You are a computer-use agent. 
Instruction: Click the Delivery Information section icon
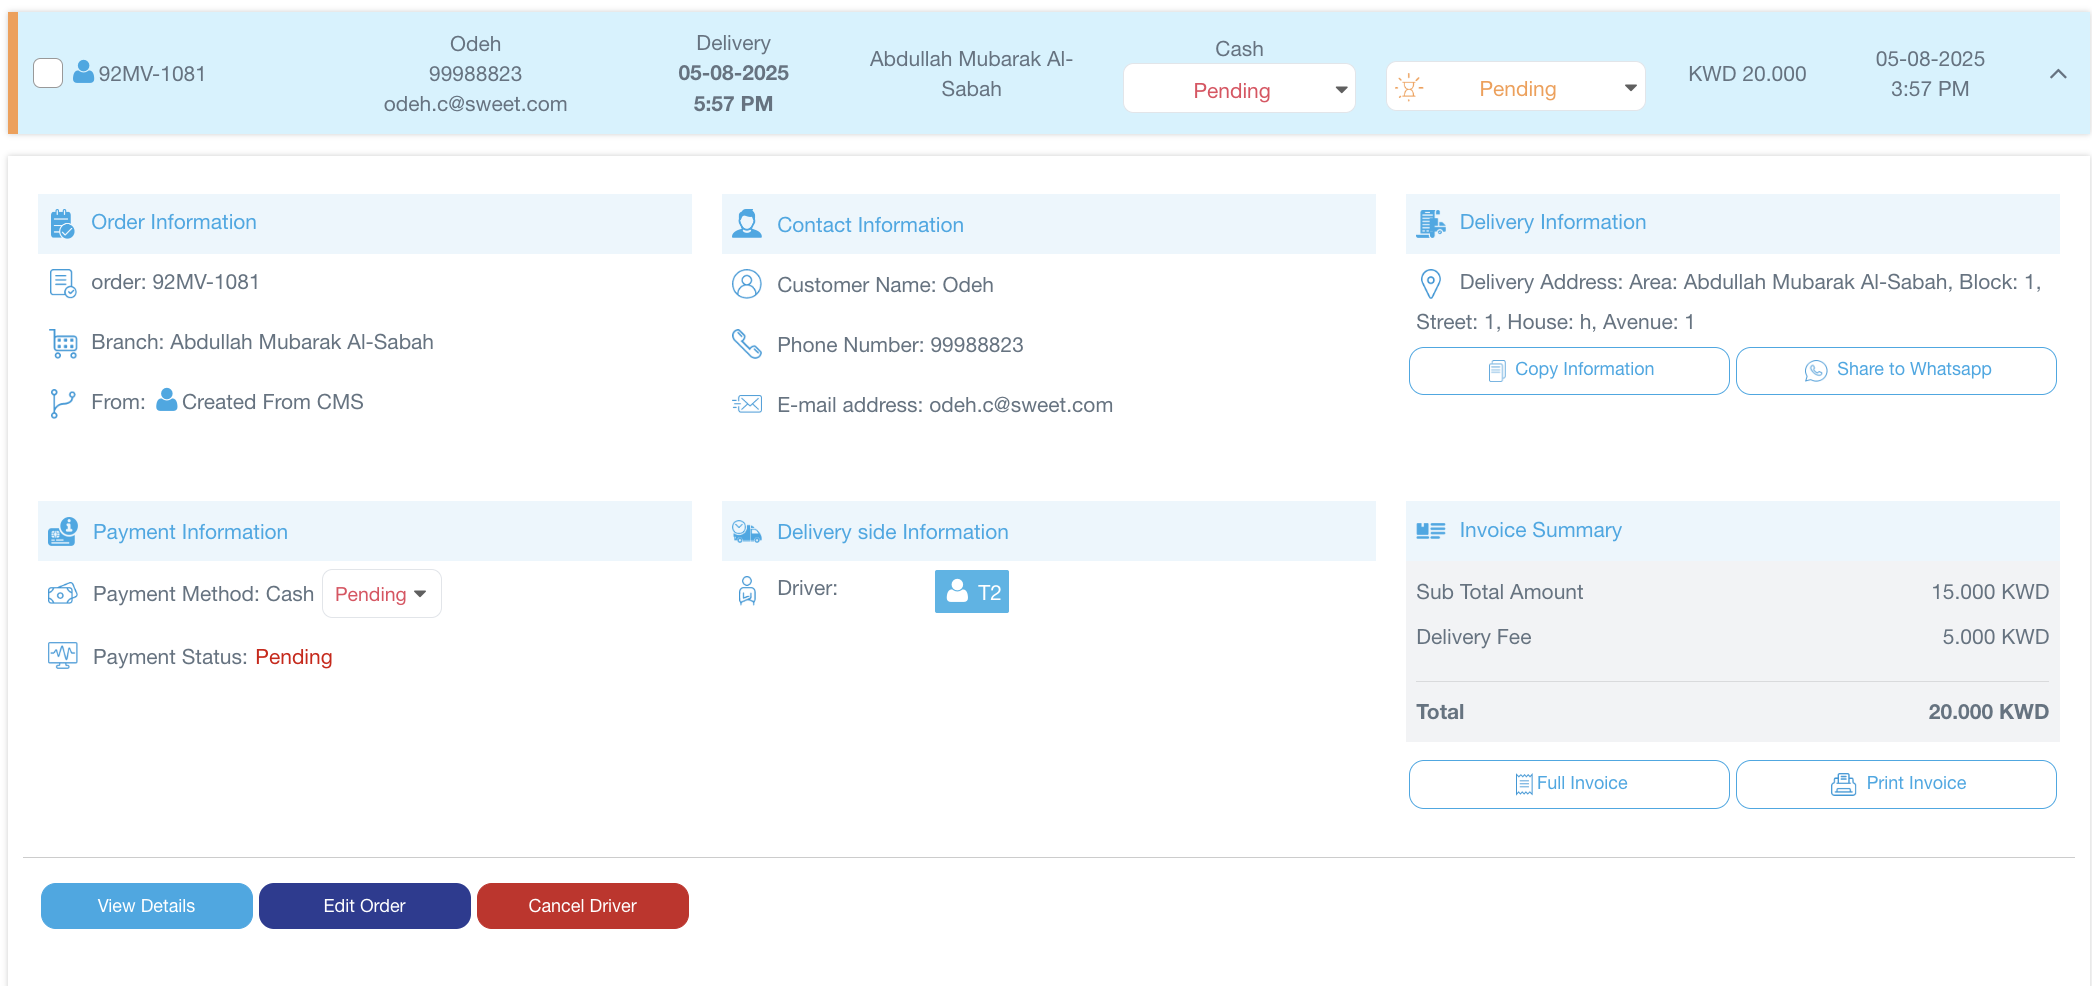point(1430,223)
